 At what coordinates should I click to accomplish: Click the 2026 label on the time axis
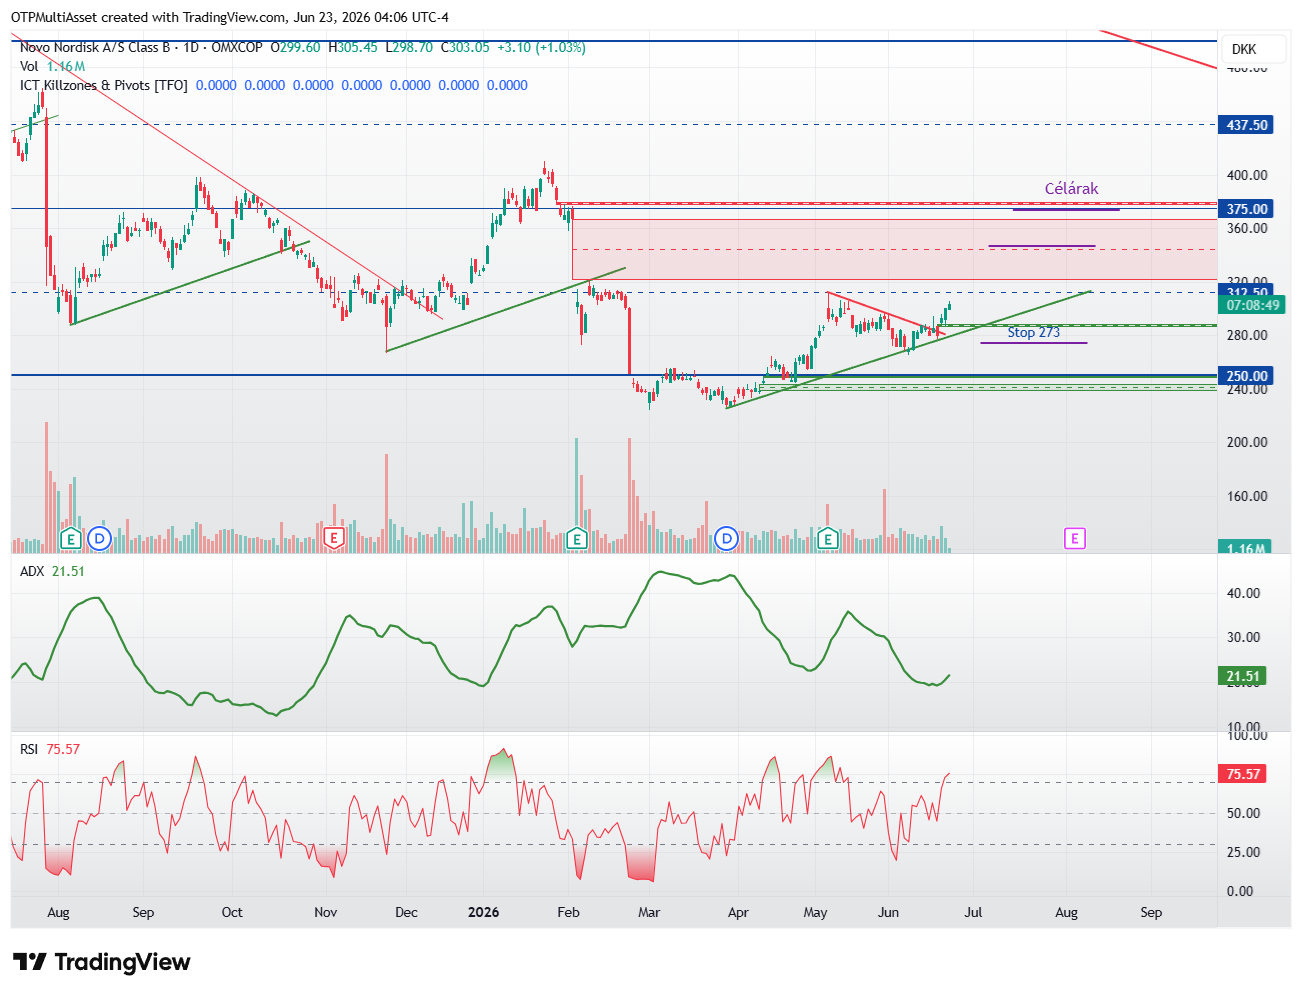point(483,912)
